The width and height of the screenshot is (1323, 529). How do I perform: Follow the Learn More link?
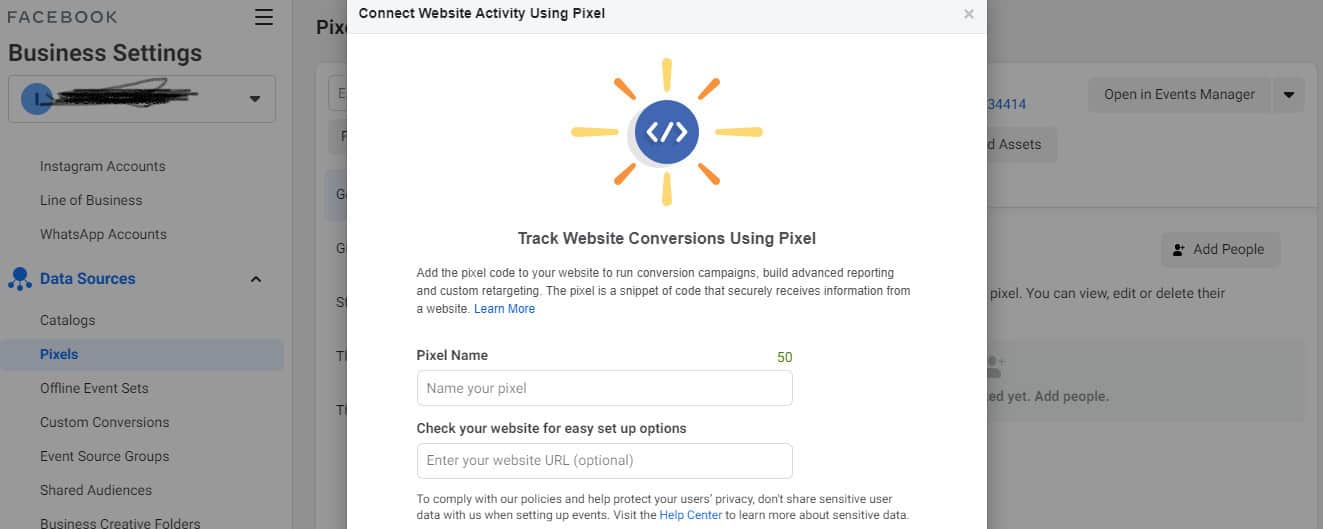coord(504,309)
